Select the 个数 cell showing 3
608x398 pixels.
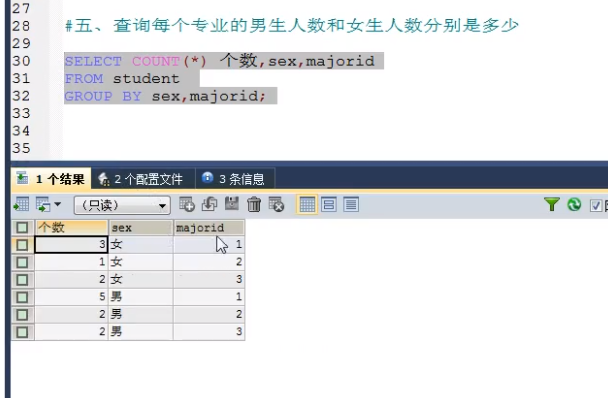click(x=71, y=244)
